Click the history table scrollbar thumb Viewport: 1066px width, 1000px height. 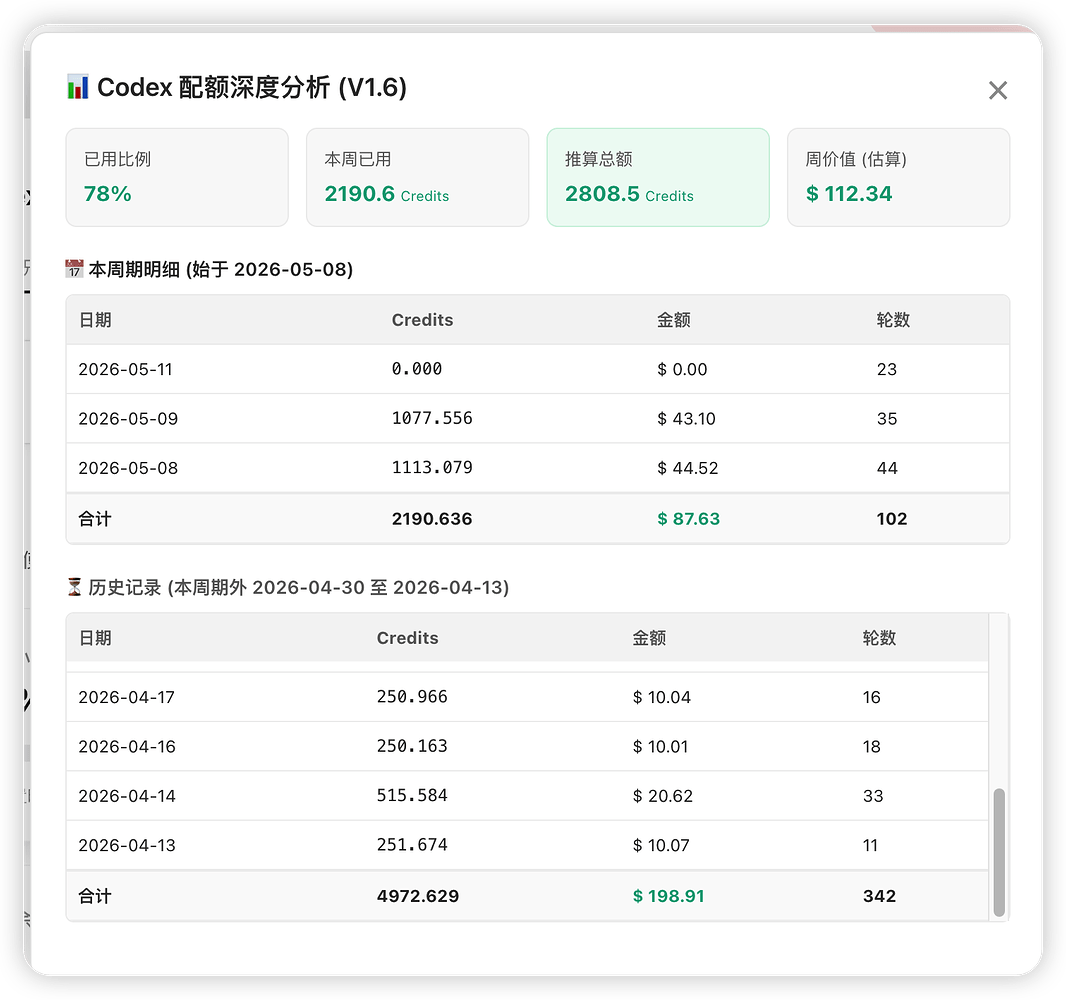click(999, 852)
